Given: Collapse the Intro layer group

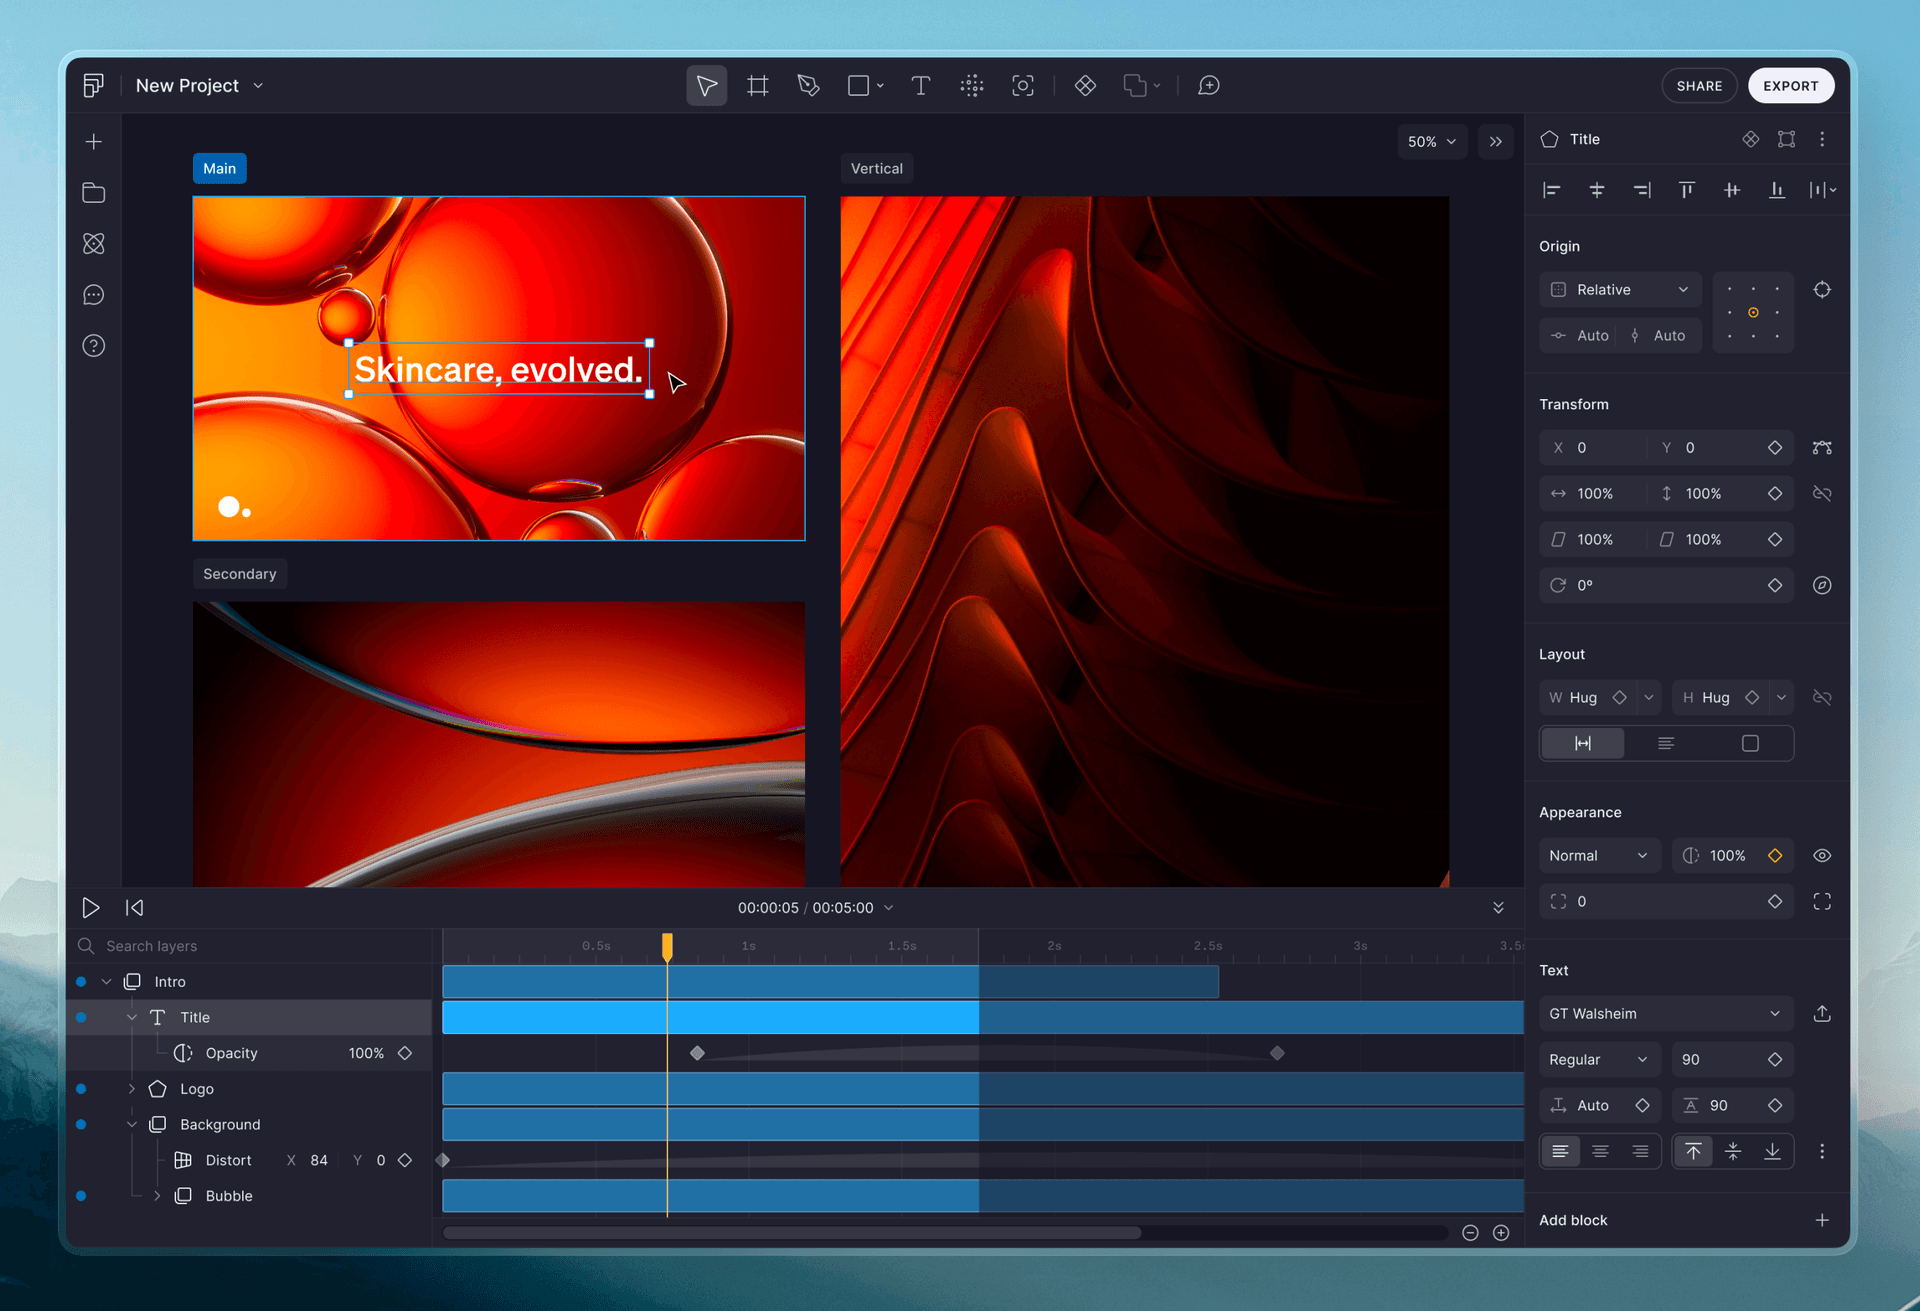Looking at the screenshot, I should pos(107,982).
